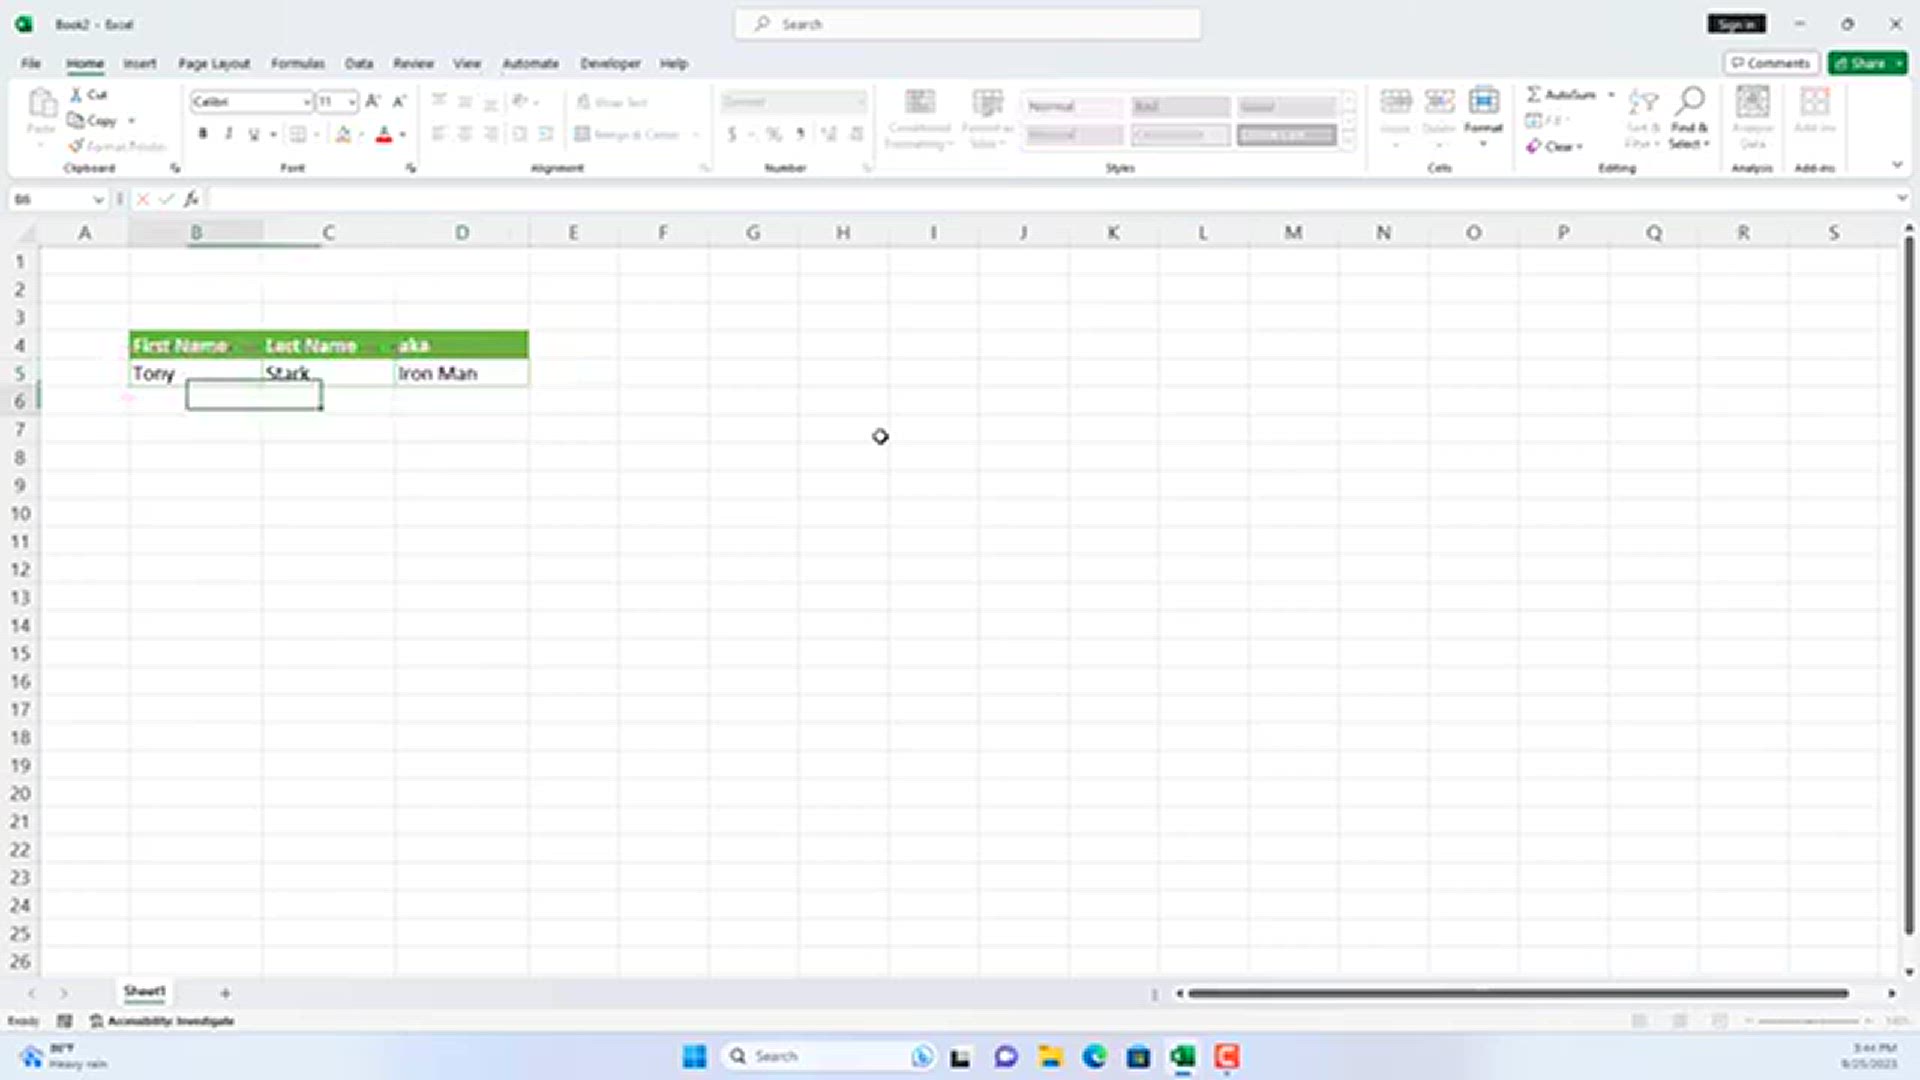The width and height of the screenshot is (1920, 1080).
Task: Switch to the Page Layout tab
Action: point(214,63)
